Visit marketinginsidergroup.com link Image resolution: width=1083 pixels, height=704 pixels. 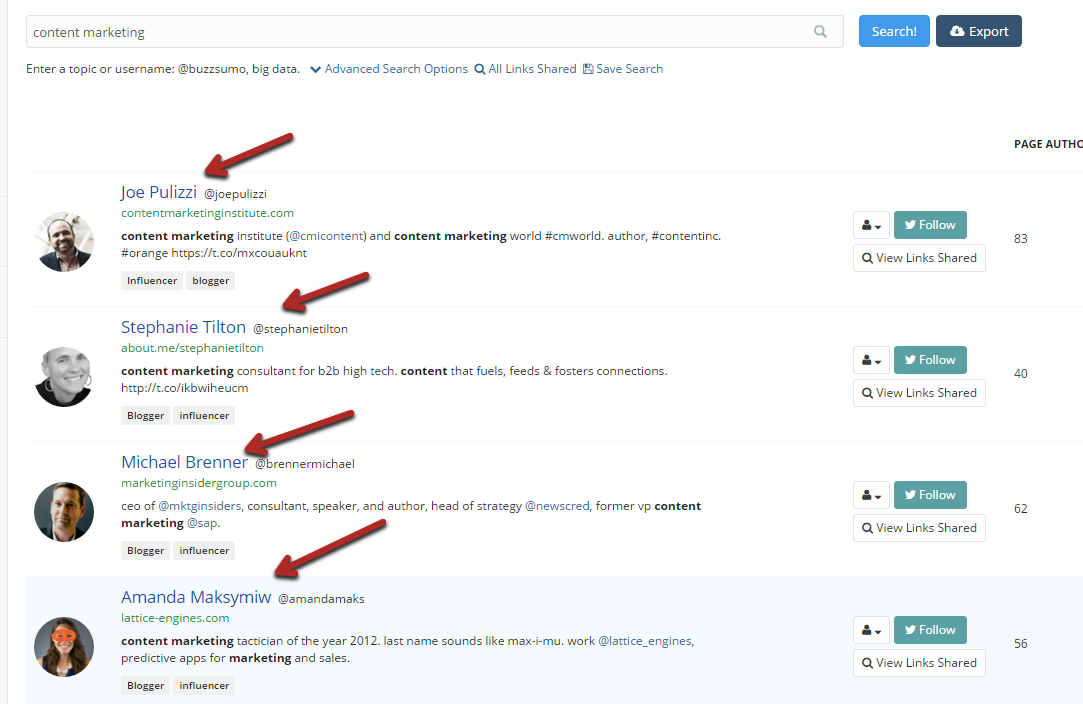tap(199, 483)
